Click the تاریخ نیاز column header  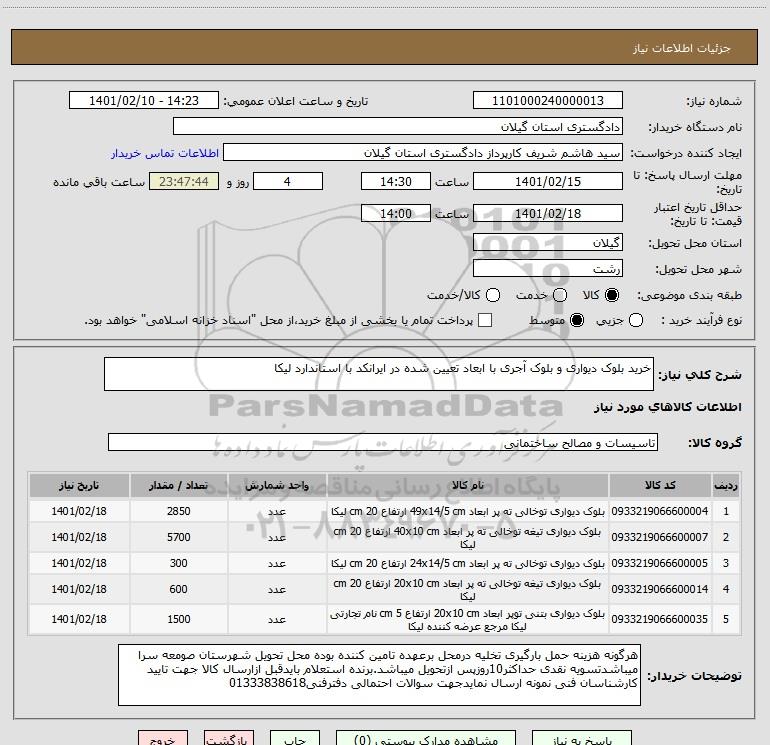[x=79, y=486]
